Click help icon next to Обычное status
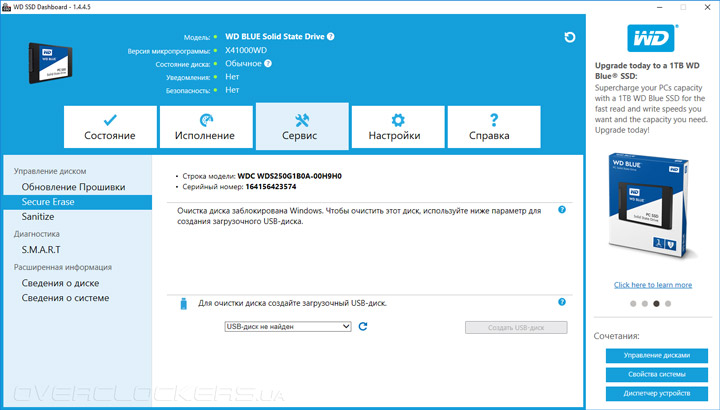Image resolution: width=720 pixels, height=410 pixels. click(x=268, y=63)
